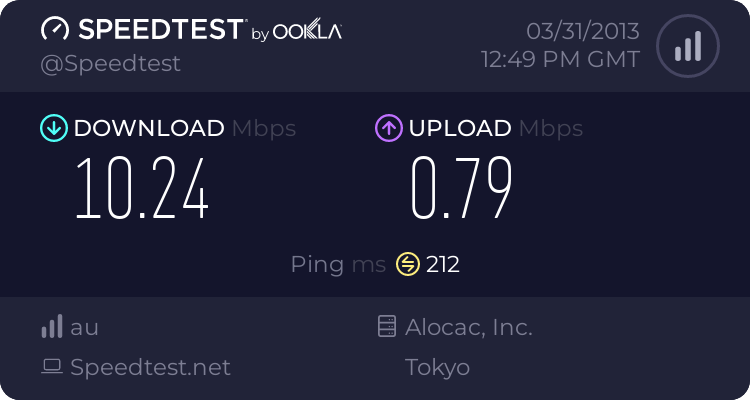This screenshot has height=400, width=750.
Task: Click the 212 ping value
Action: click(443, 264)
